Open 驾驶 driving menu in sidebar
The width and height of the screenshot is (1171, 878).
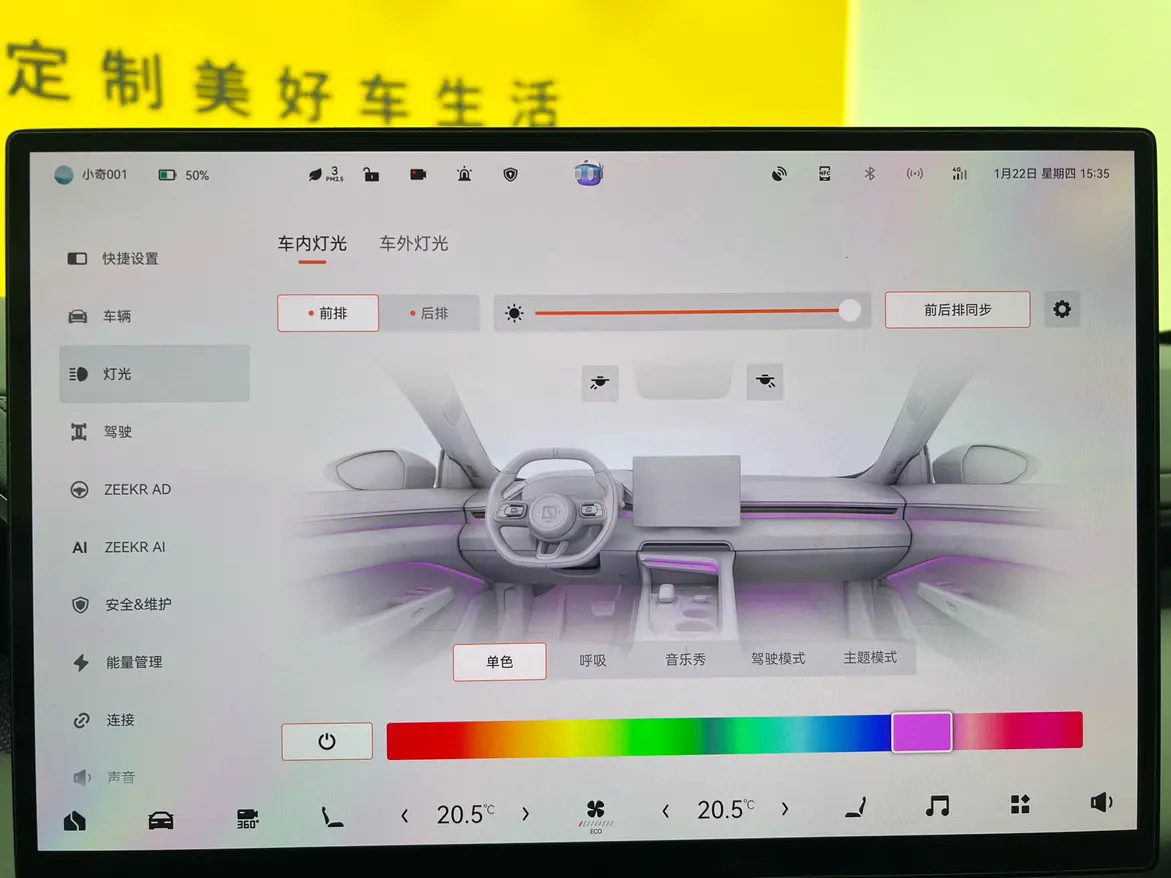pyautogui.click(x=117, y=432)
